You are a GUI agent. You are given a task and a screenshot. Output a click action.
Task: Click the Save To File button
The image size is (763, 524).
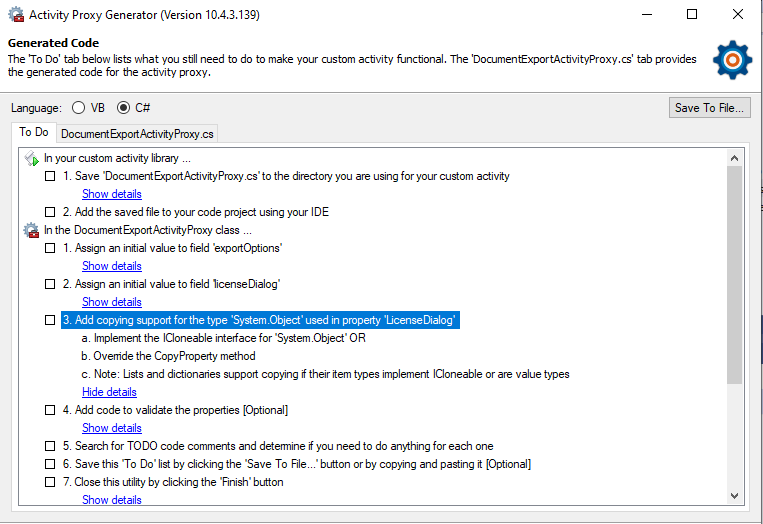[x=709, y=108]
